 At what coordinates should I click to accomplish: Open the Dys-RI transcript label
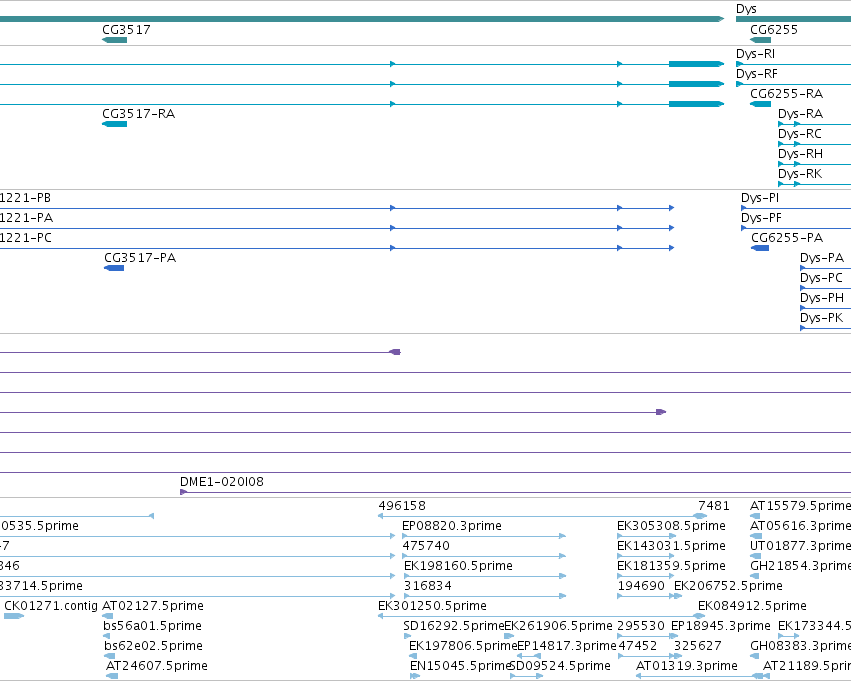[x=755, y=54]
